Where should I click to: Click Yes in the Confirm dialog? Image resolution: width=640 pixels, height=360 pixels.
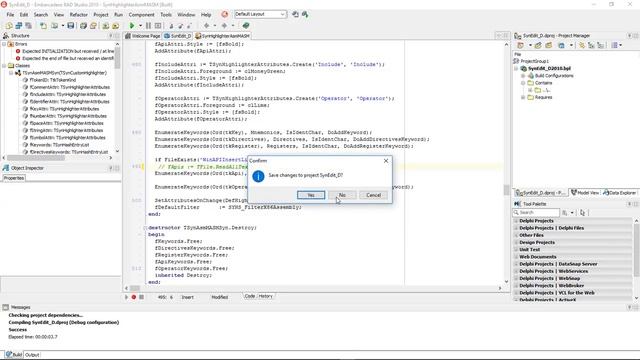pyautogui.click(x=311, y=195)
